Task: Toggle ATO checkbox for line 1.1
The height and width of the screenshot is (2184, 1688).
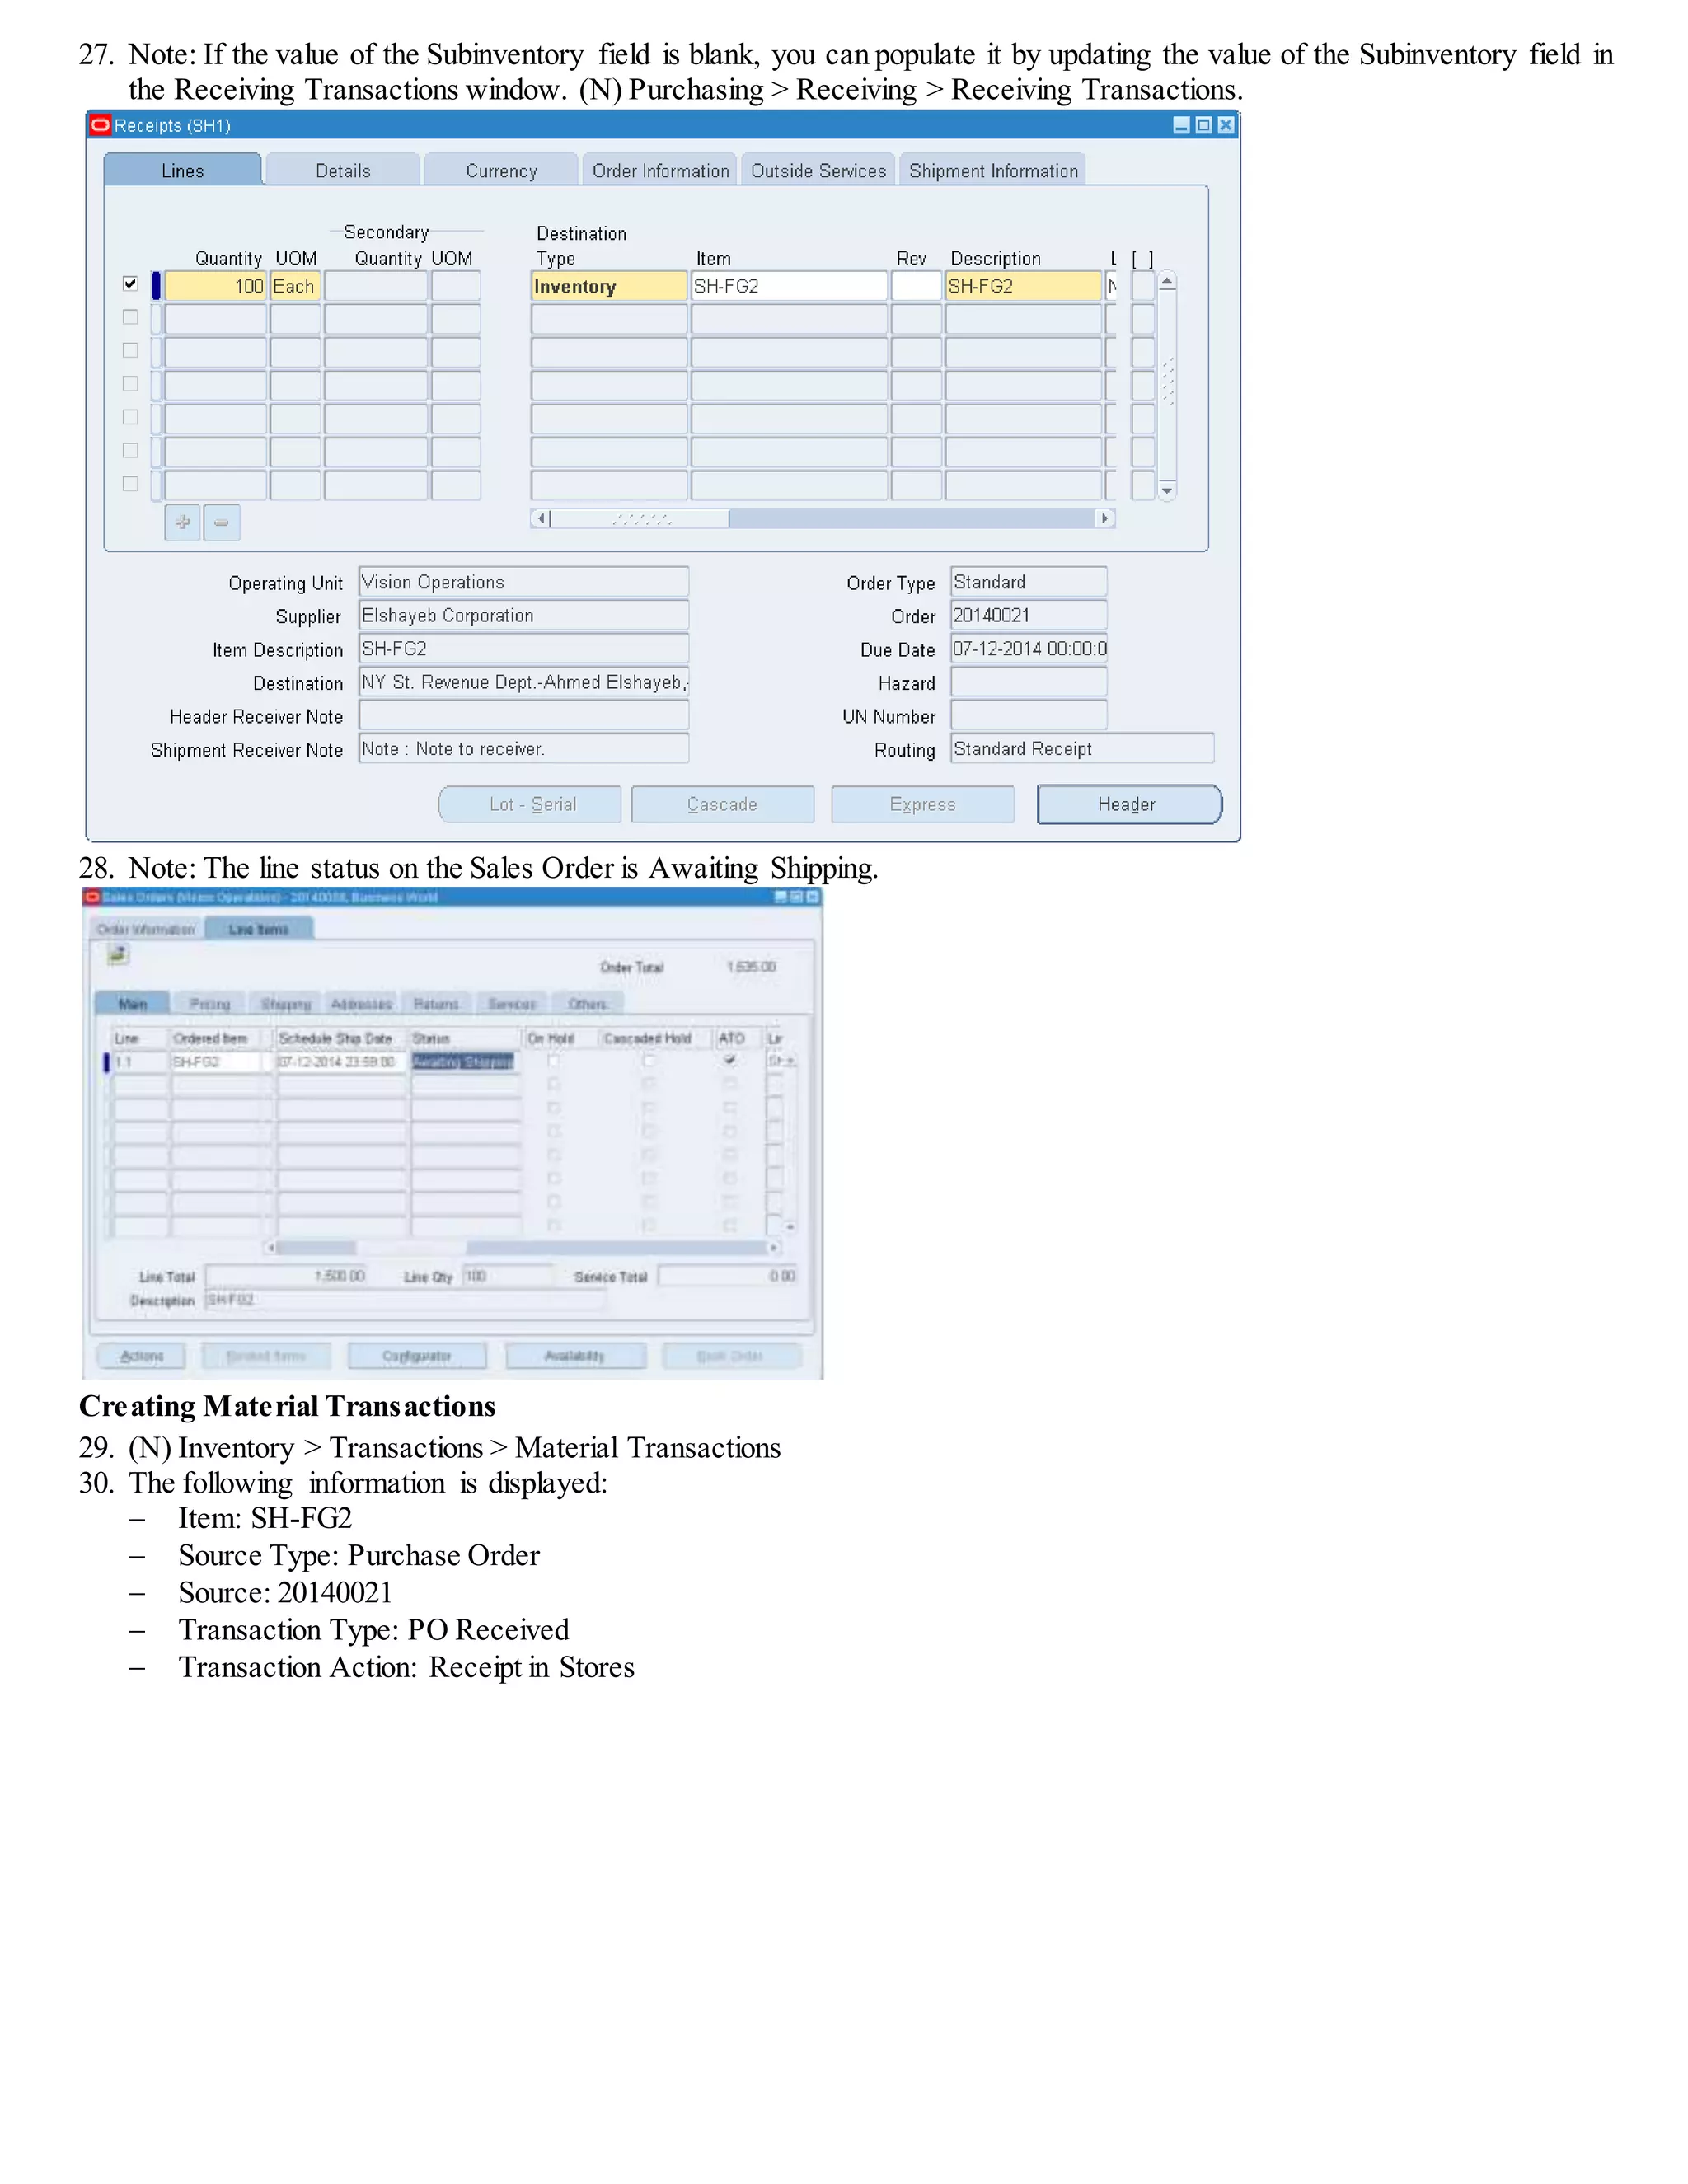Action: (730, 1060)
